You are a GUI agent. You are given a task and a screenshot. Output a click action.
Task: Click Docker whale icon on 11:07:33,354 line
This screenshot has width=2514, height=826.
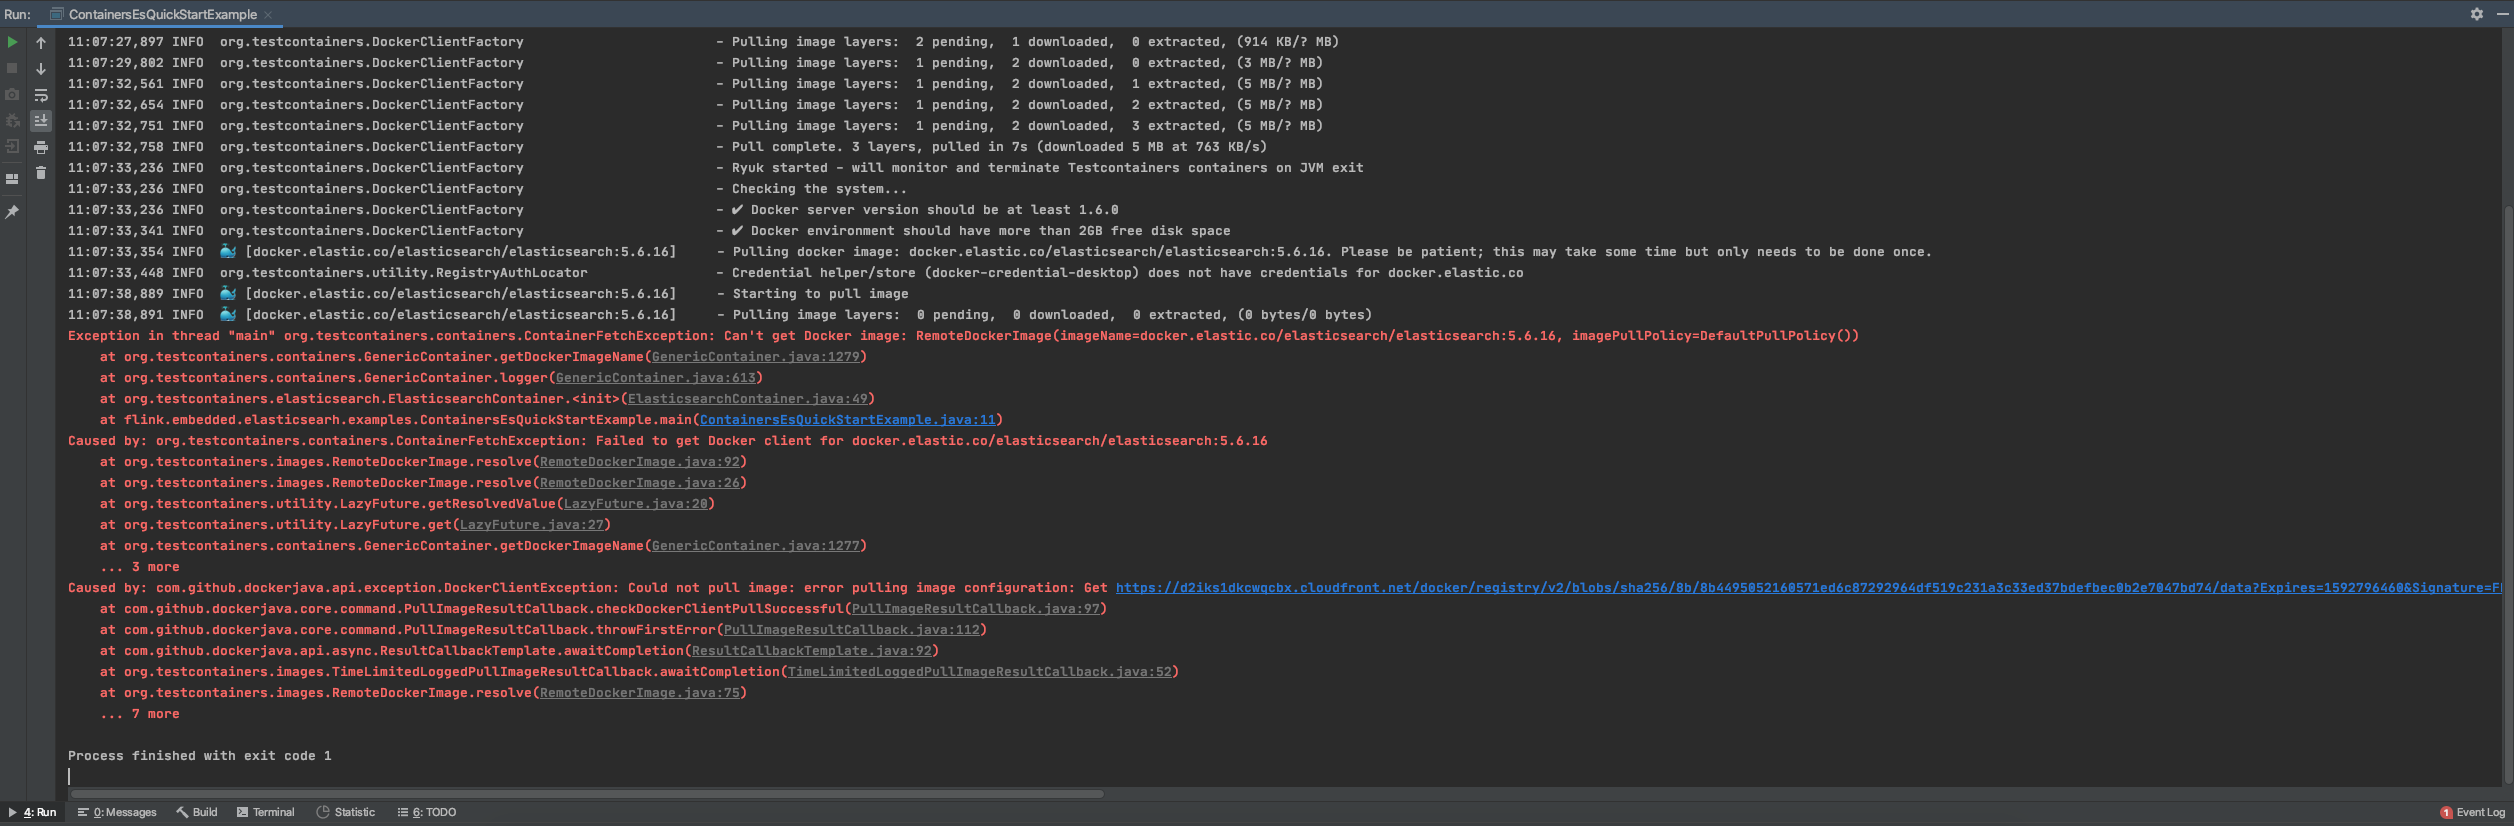coord(228,251)
